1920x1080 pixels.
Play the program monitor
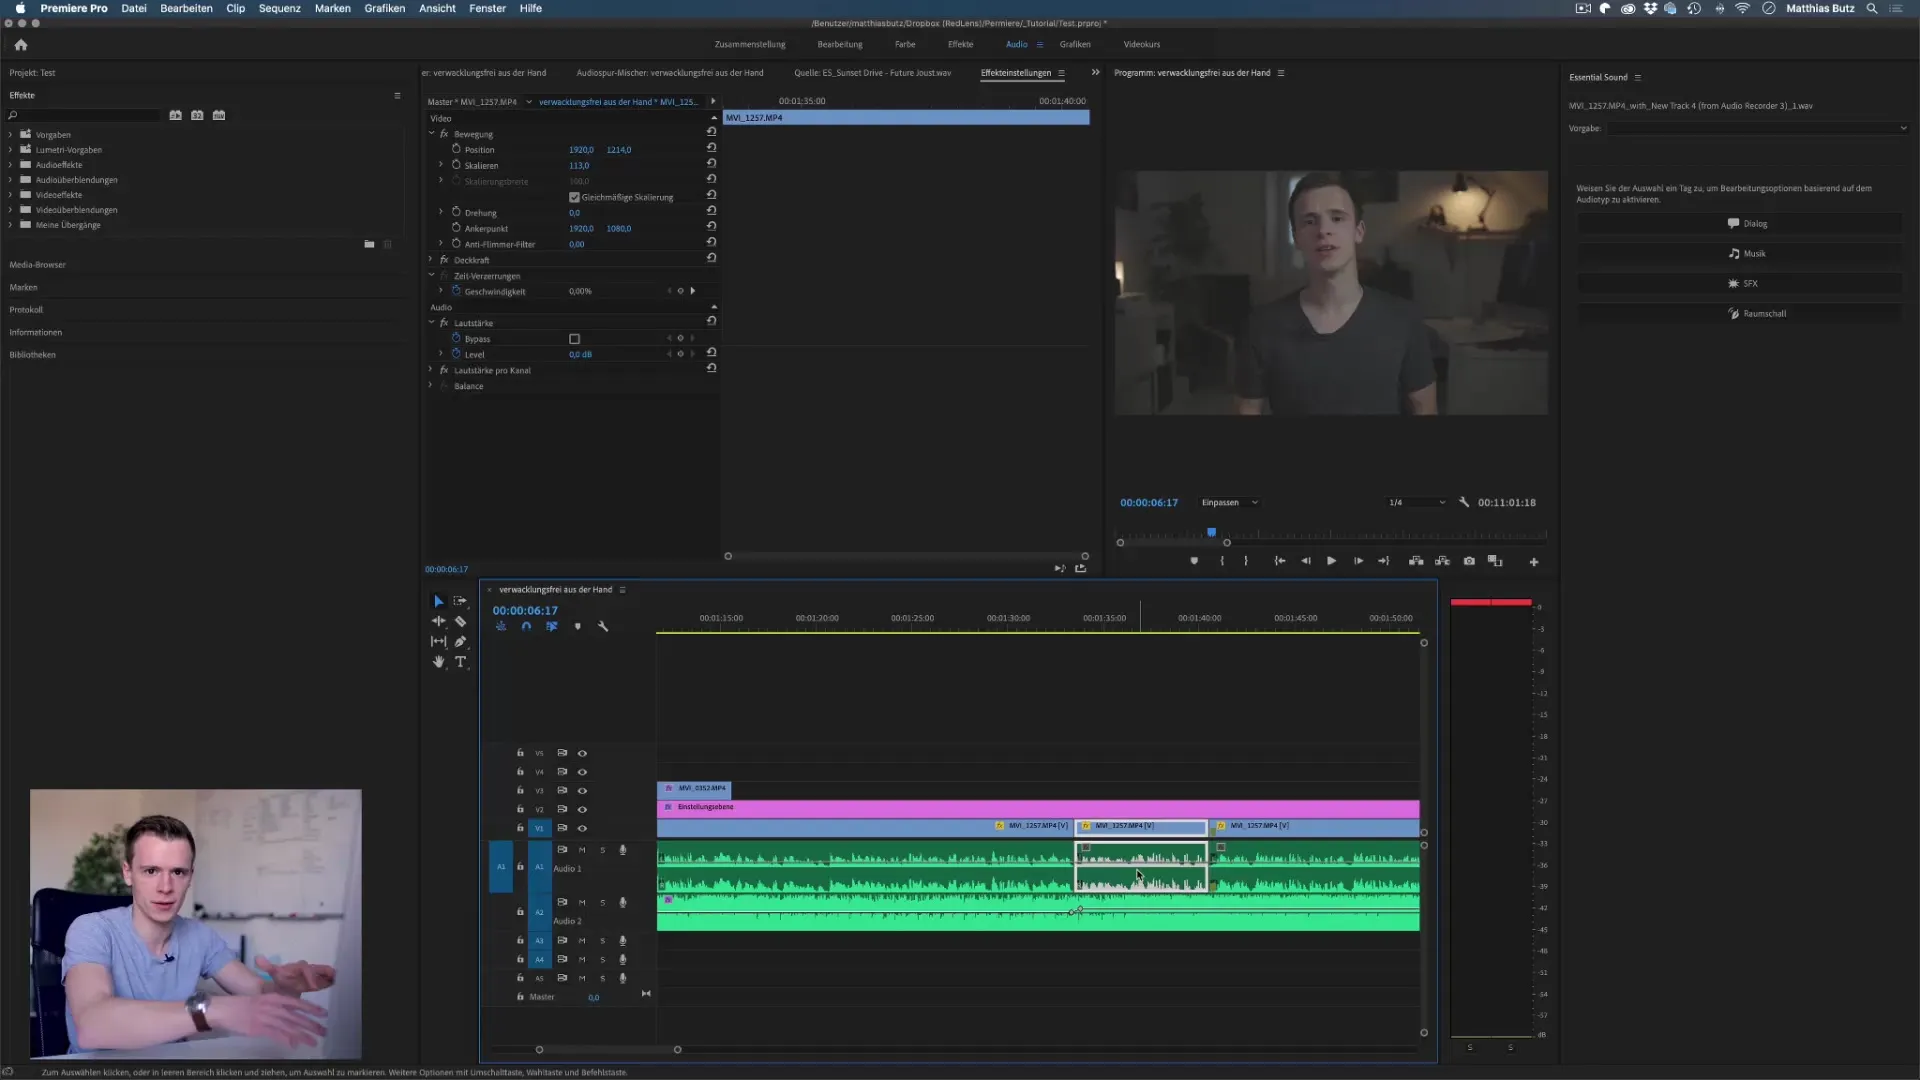point(1331,561)
